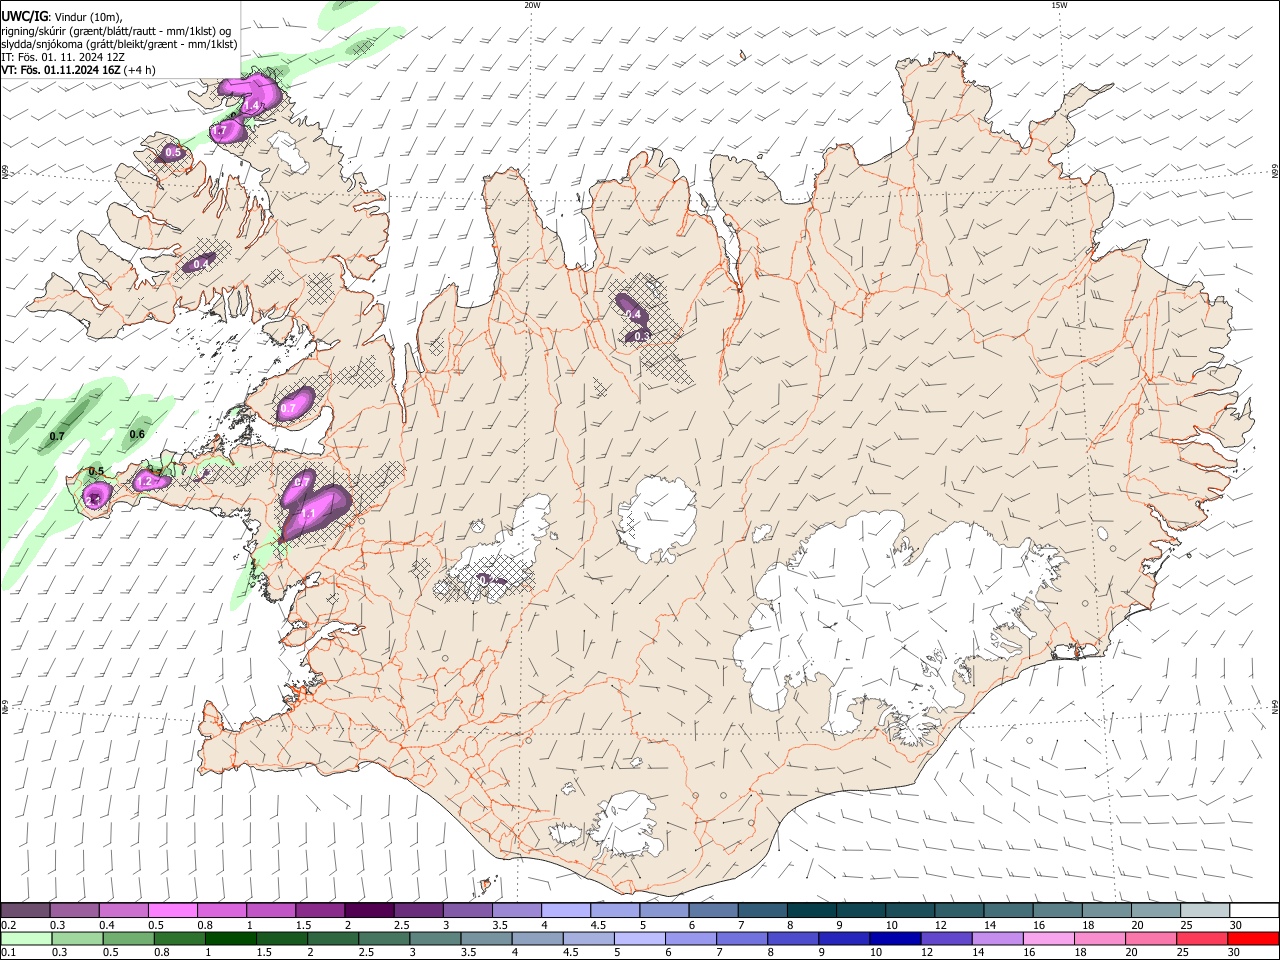
Task: Click the '18' label on the snow scale
Action: 1088,925
